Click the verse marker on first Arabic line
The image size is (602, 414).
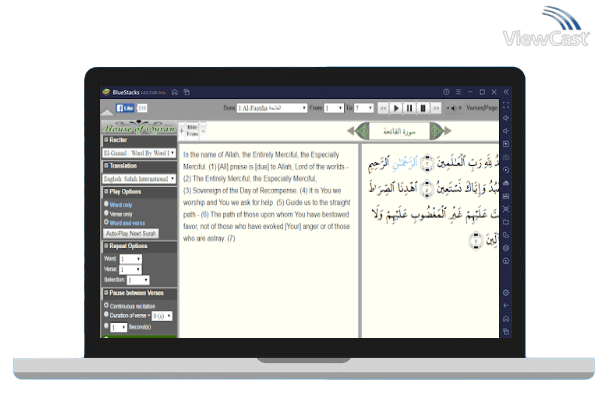point(427,163)
